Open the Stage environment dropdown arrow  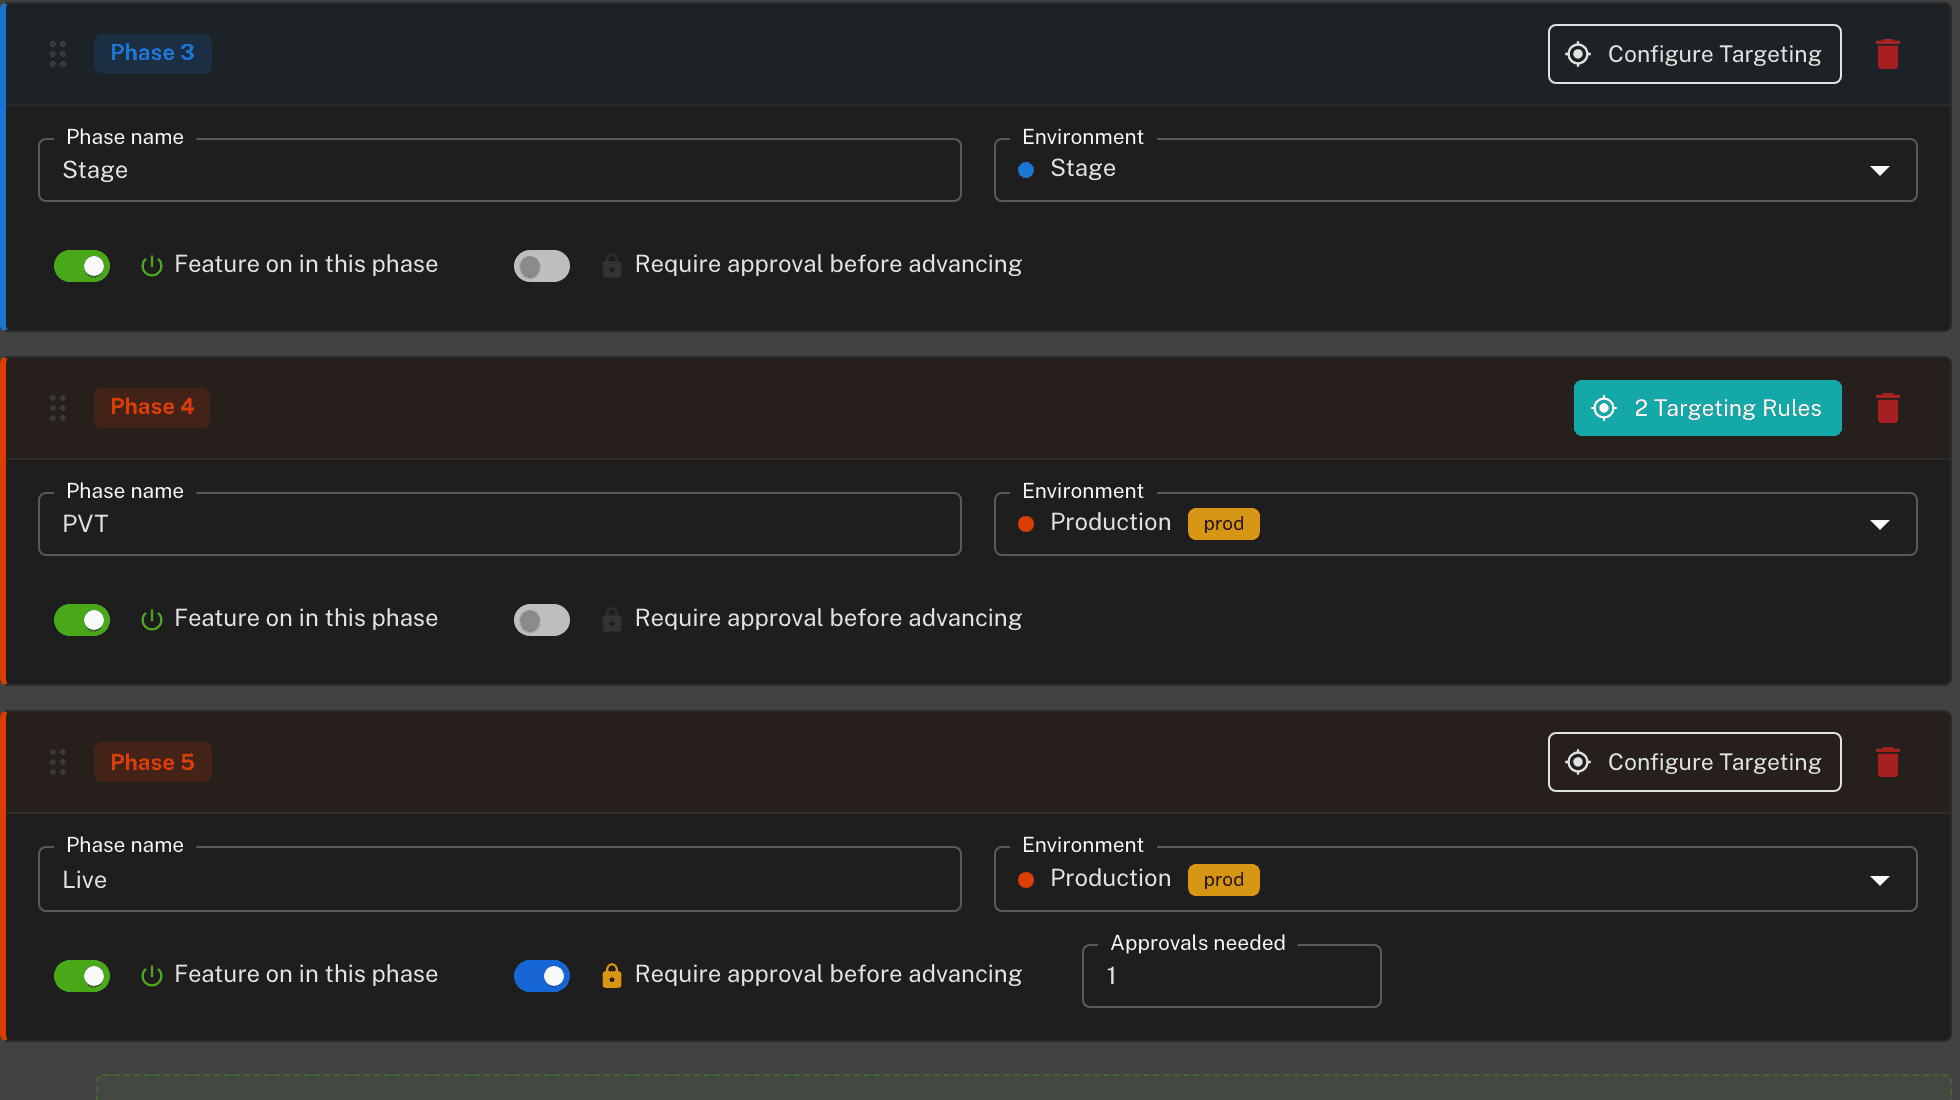coord(1880,171)
